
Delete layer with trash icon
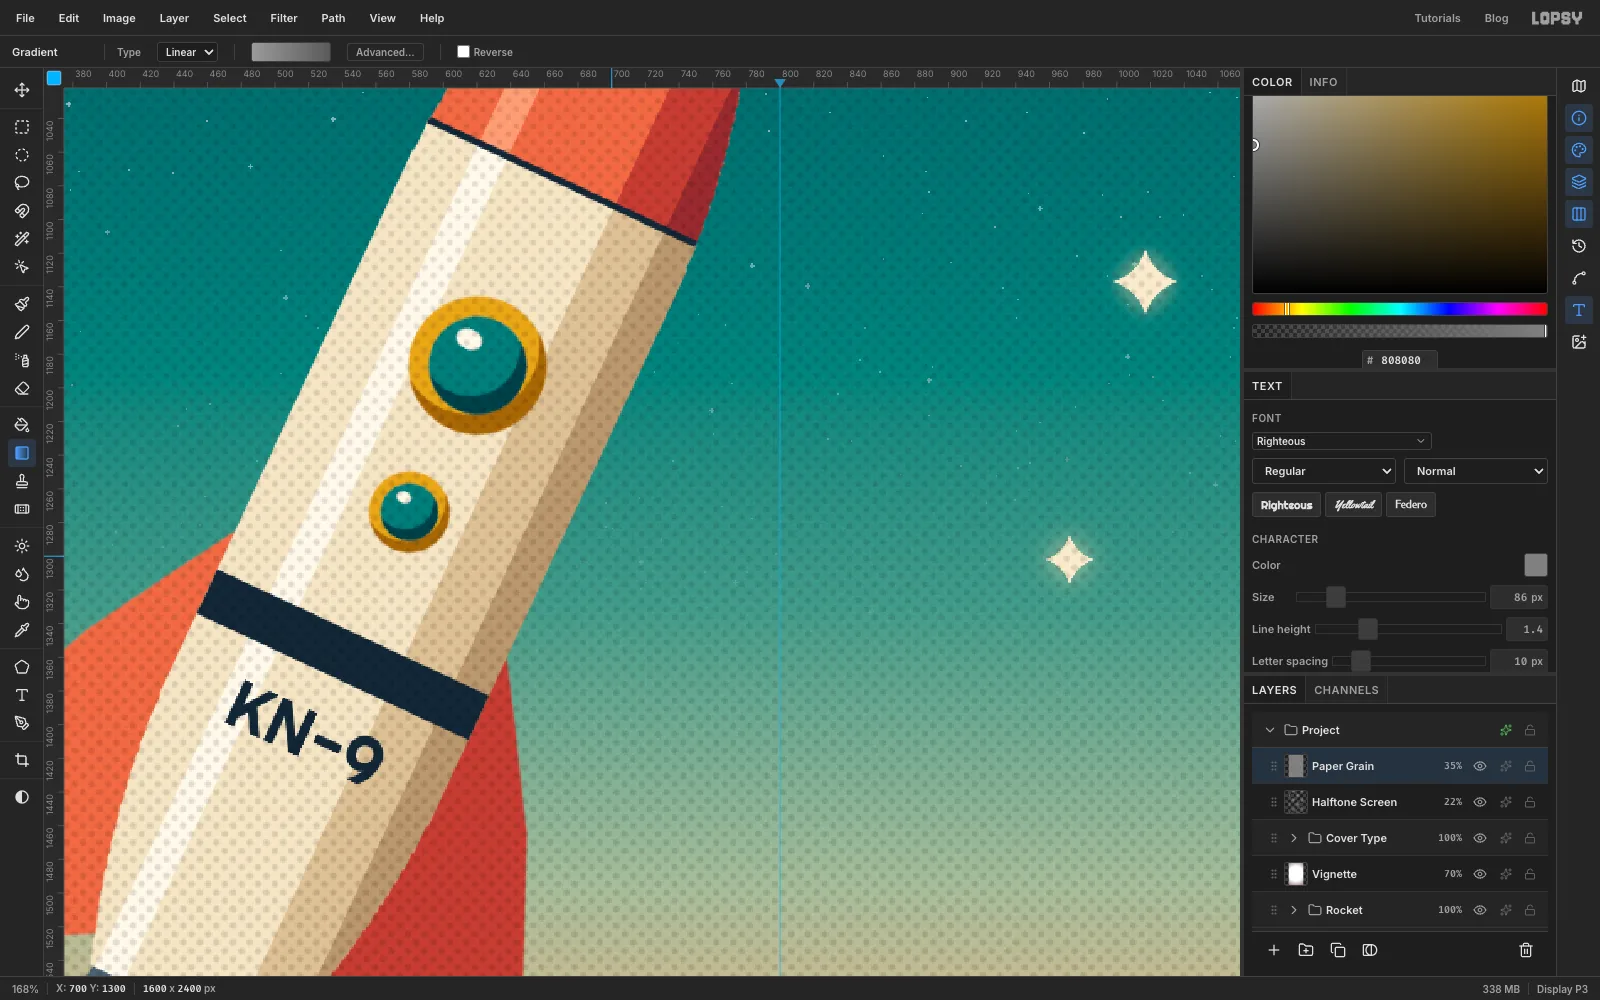[1526, 950]
